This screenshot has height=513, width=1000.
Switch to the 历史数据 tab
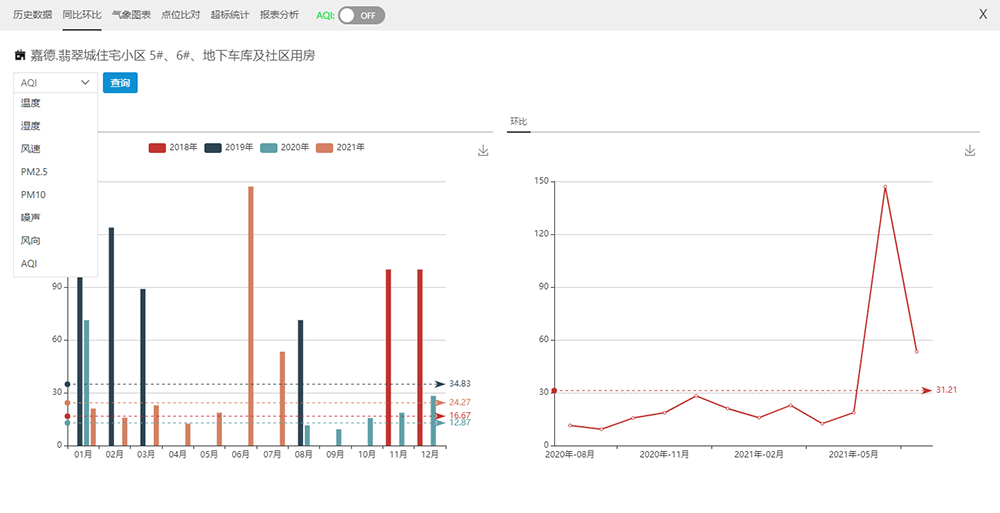coord(32,15)
